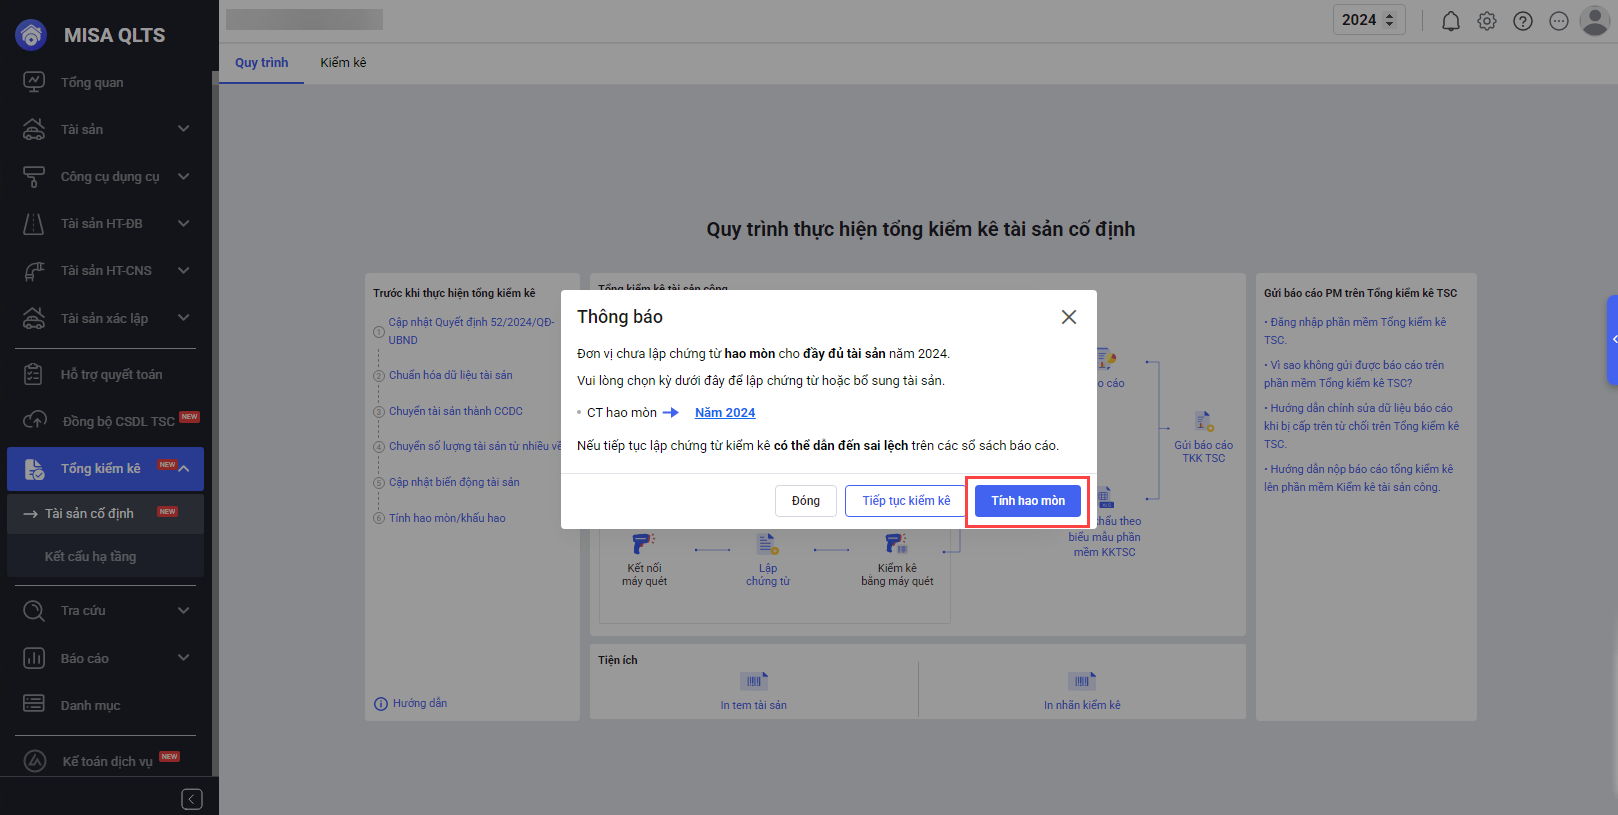Select Kết cấu hạ tầng submenu item
Screen dimensions: 1618x815
pos(106,556)
